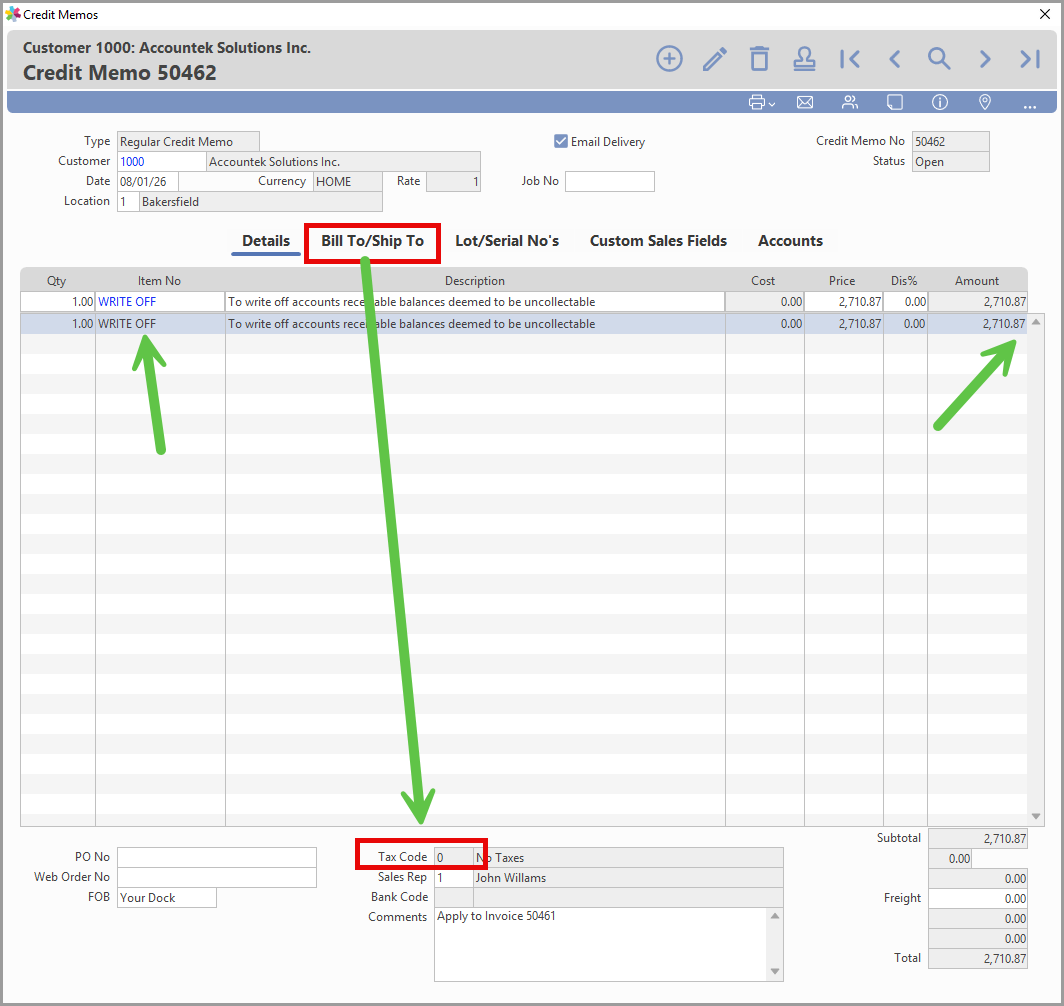Click the Comments text box
Screen dimensions: 1064x1006
601,944
